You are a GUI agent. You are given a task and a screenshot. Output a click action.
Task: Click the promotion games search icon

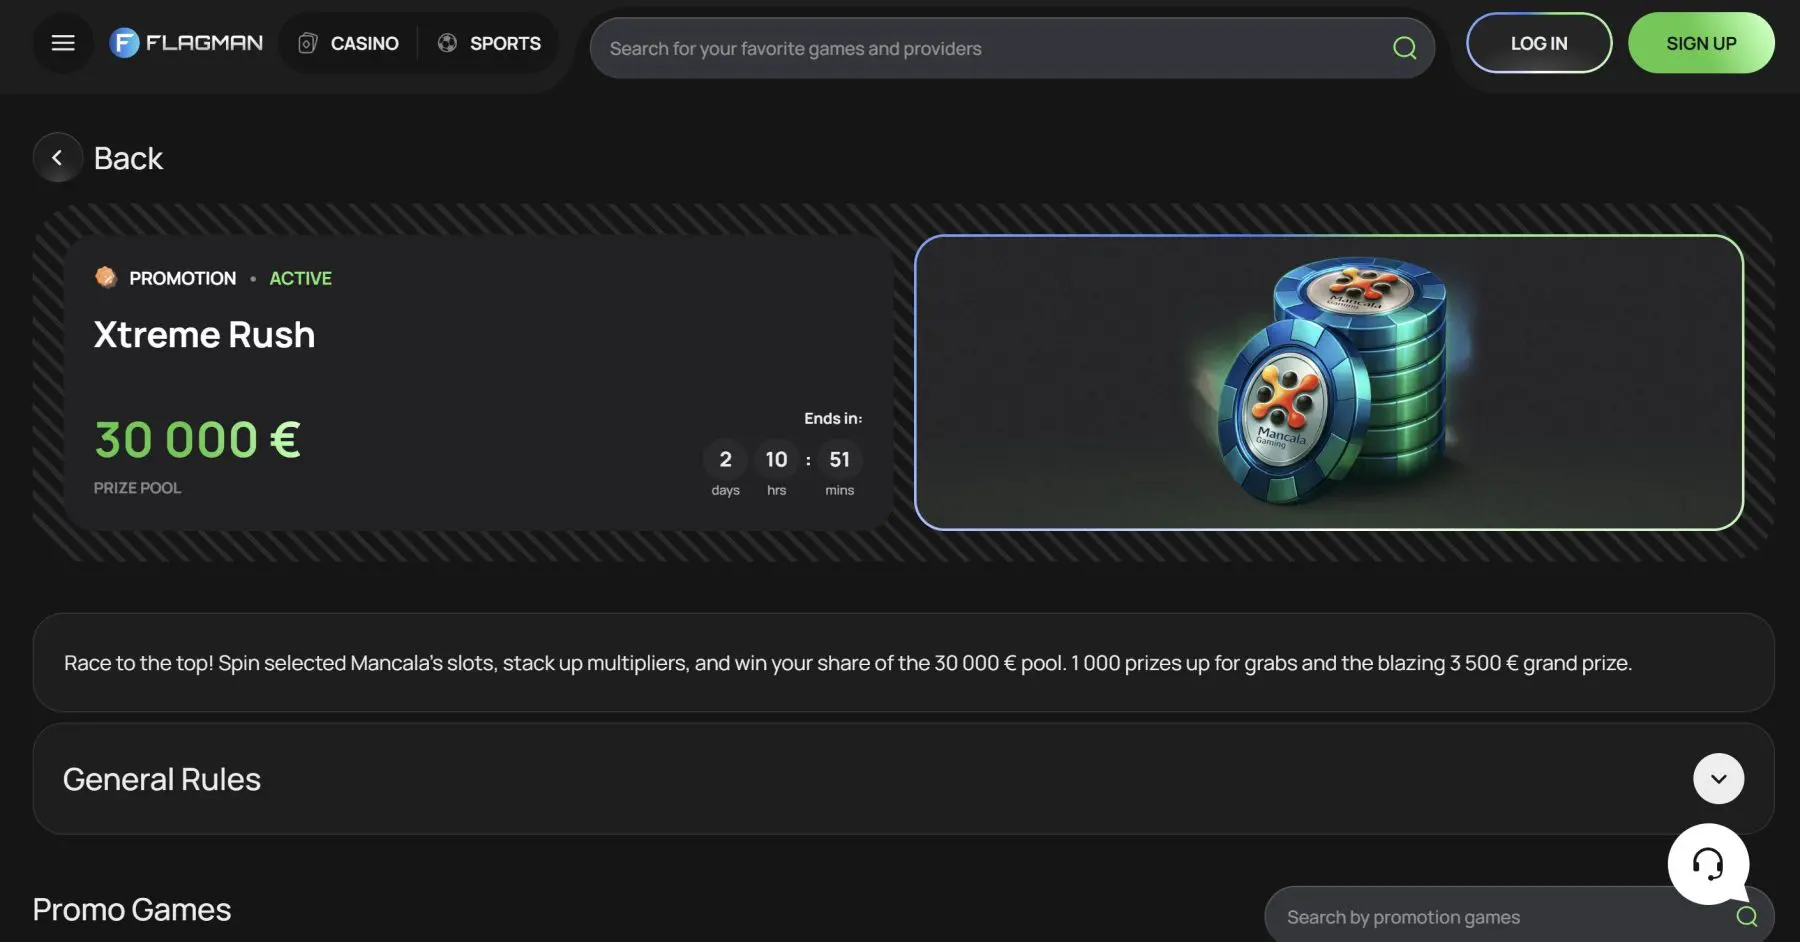[1747, 917]
